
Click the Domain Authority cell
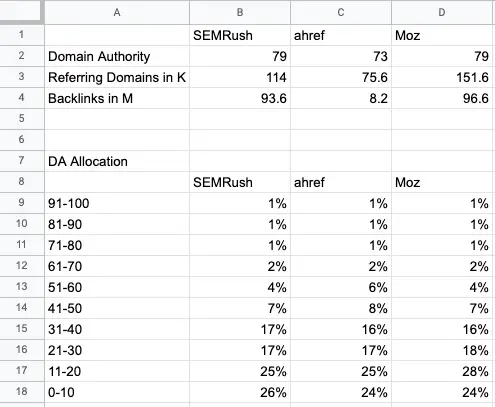coord(117,56)
